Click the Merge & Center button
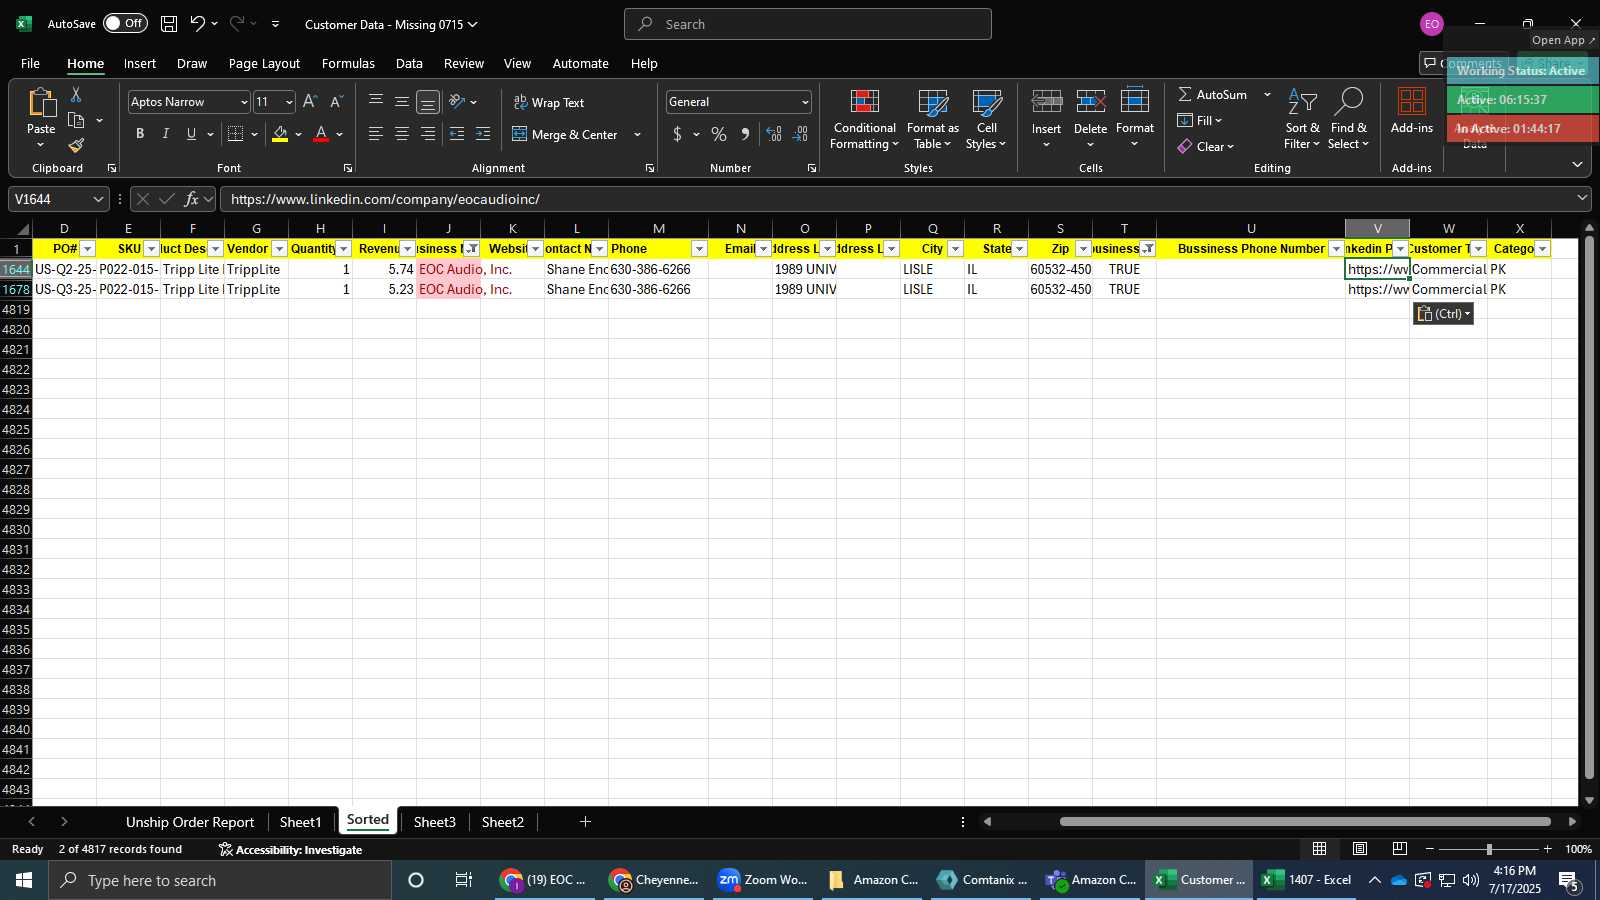The width and height of the screenshot is (1600, 900). pyautogui.click(x=565, y=134)
